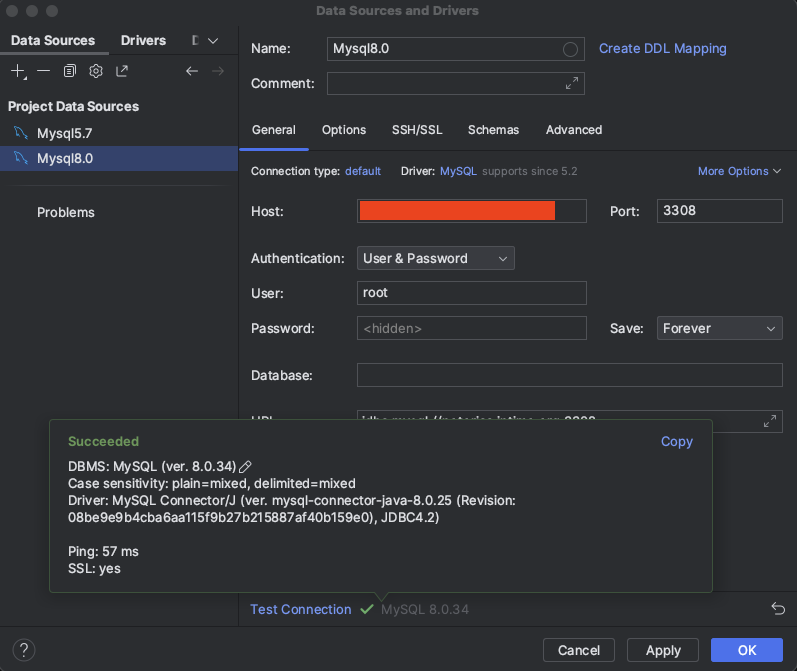Click the OK button
Screen dimensions: 797x671
click(x=747, y=650)
